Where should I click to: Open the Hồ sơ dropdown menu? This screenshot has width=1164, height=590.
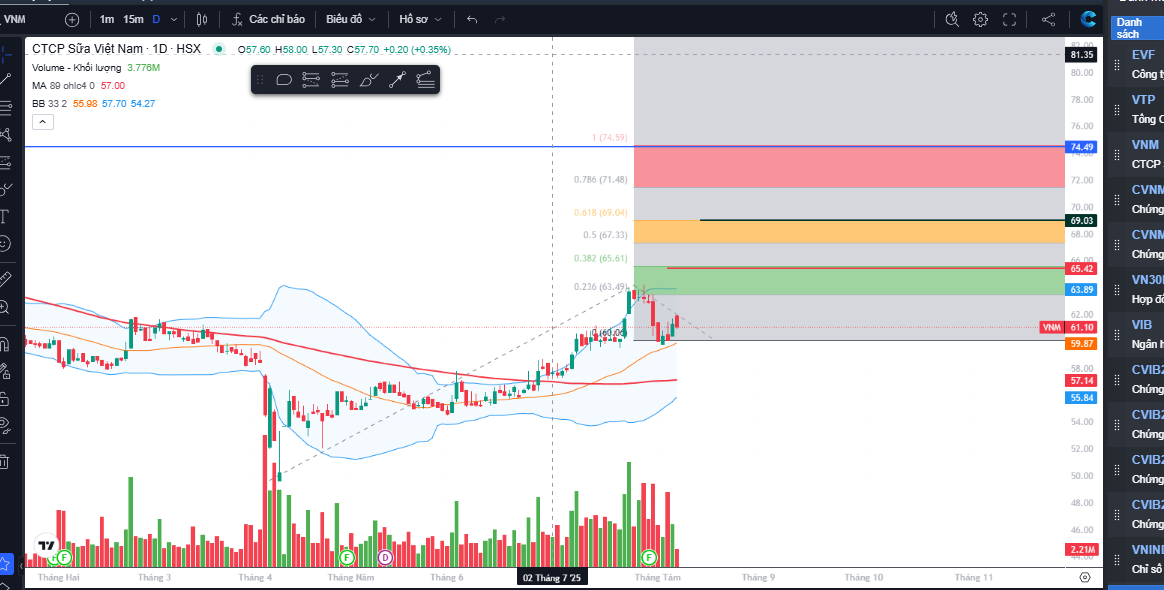(420, 19)
